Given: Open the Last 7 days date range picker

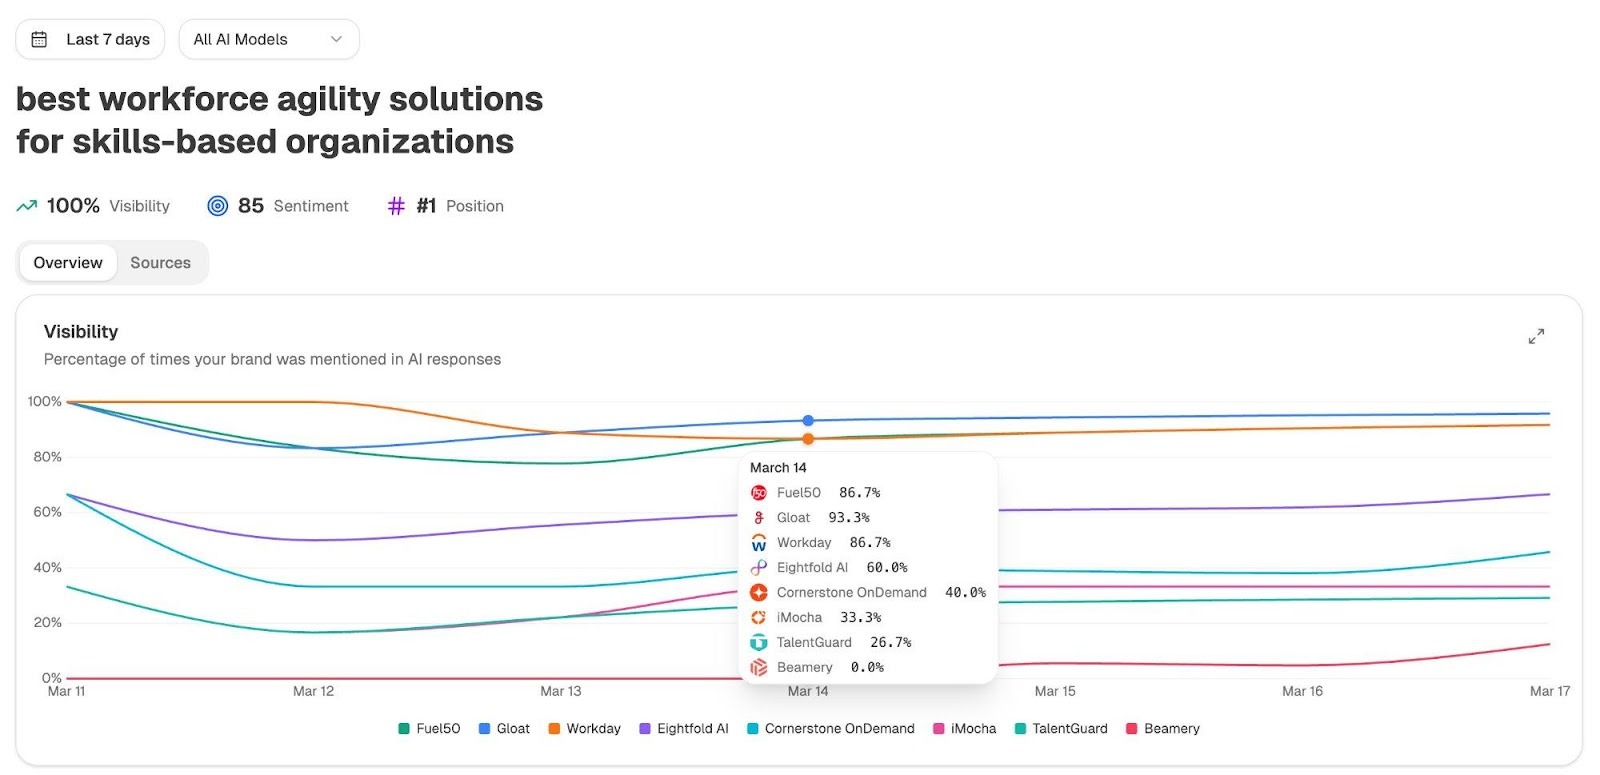Looking at the screenshot, I should pyautogui.click(x=89, y=39).
